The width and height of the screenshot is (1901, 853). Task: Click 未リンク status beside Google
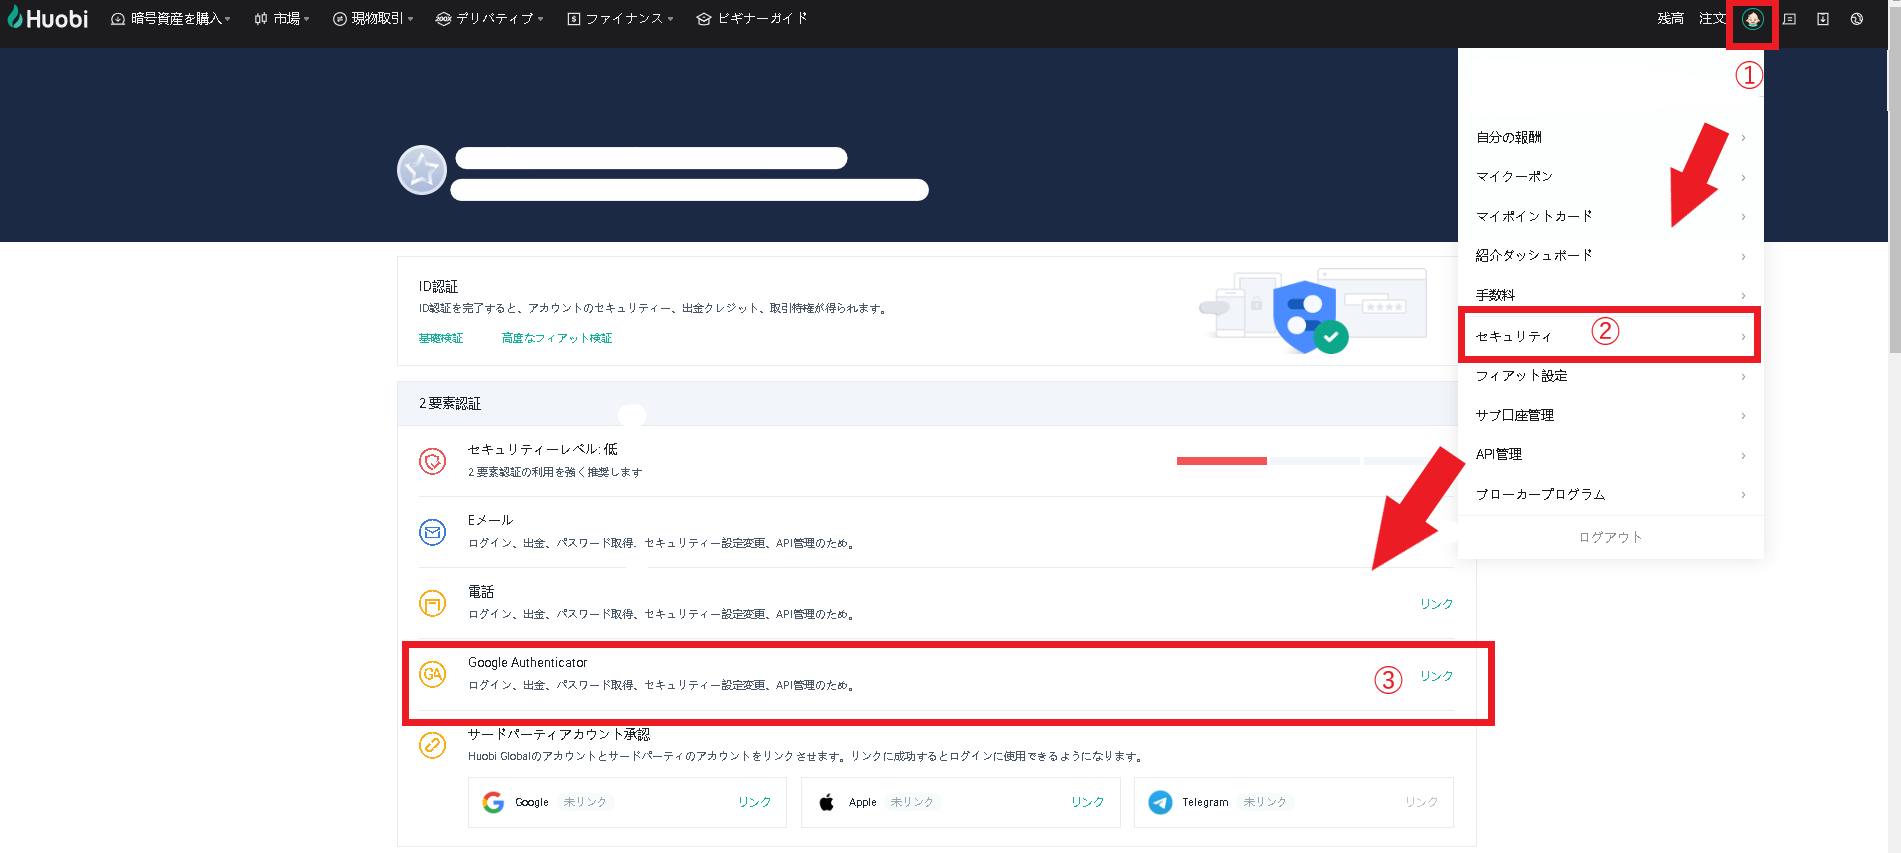point(585,802)
